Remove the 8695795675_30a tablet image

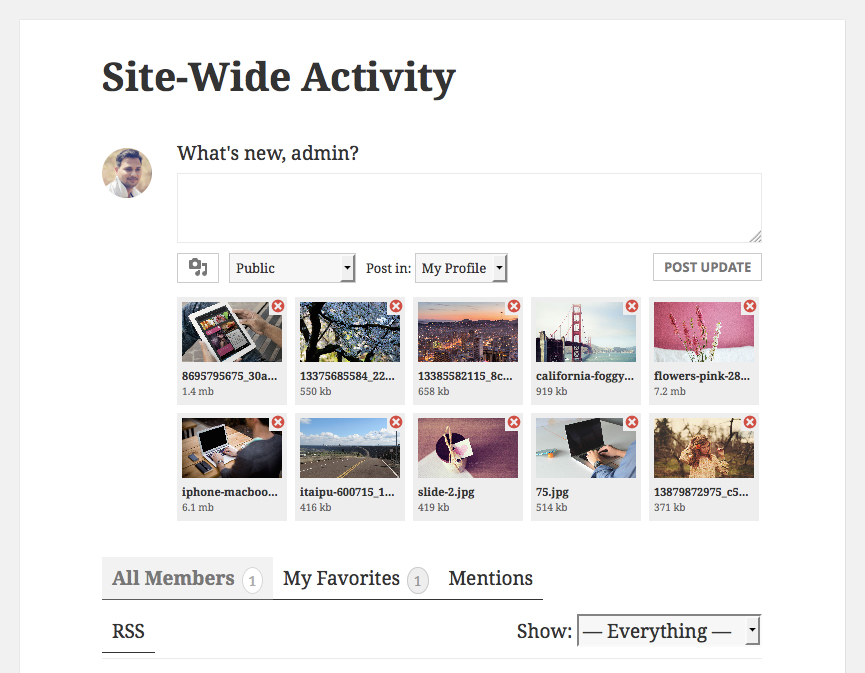coord(278,306)
